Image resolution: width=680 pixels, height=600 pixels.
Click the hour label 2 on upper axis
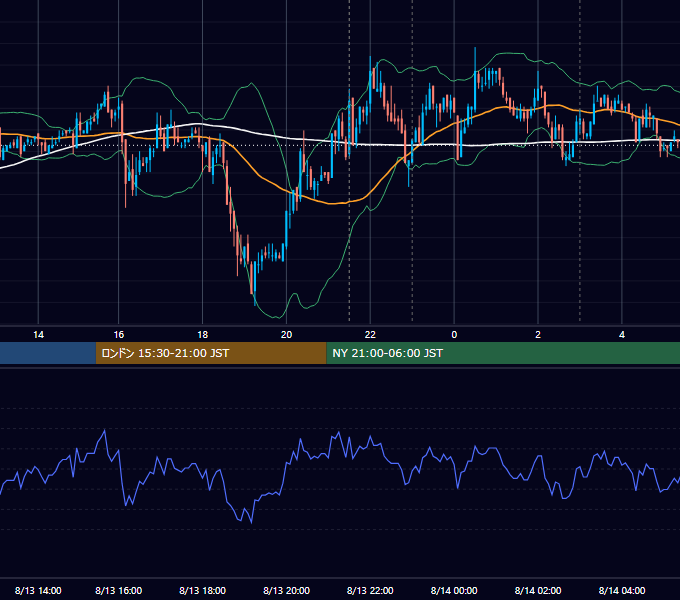click(538, 335)
